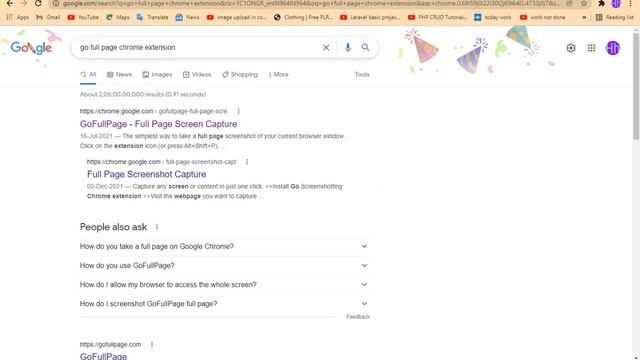Open options for the full-page-screenshot-capt result
The image size is (640, 360).
(x=247, y=162)
